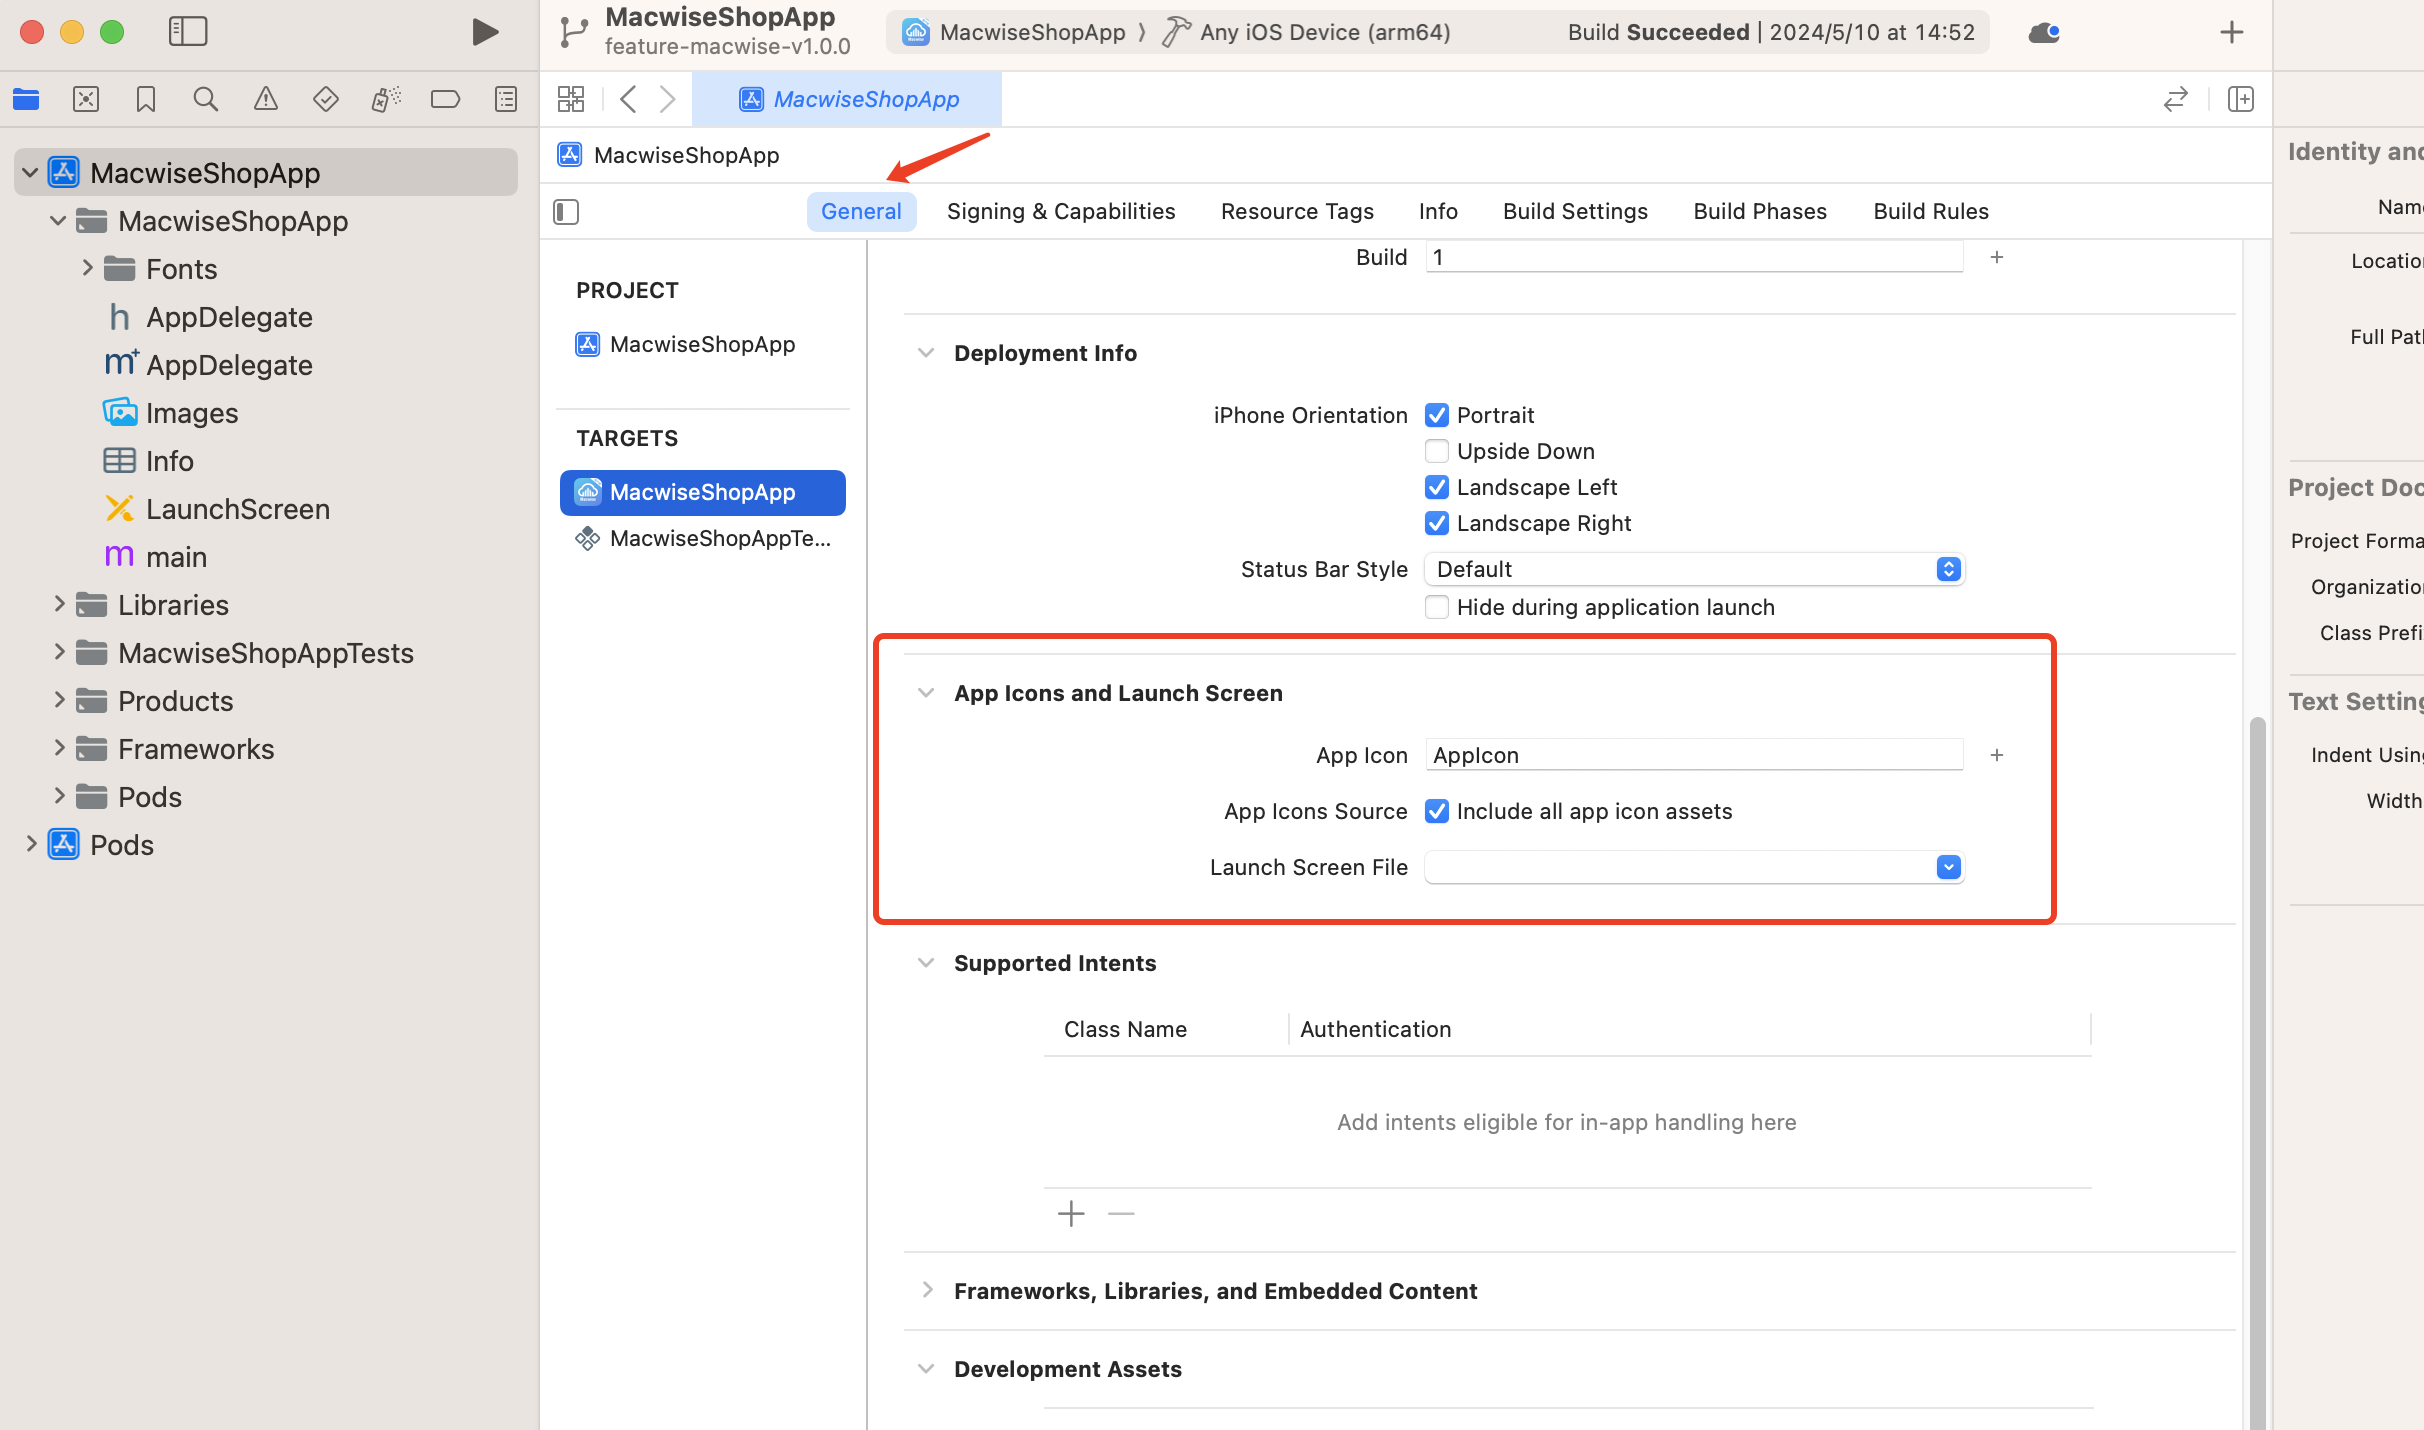This screenshot has height=1430, width=2424.
Task: Toggle Landscape Right orientation
Action: pyautogui.click(x=1437, y=523)
